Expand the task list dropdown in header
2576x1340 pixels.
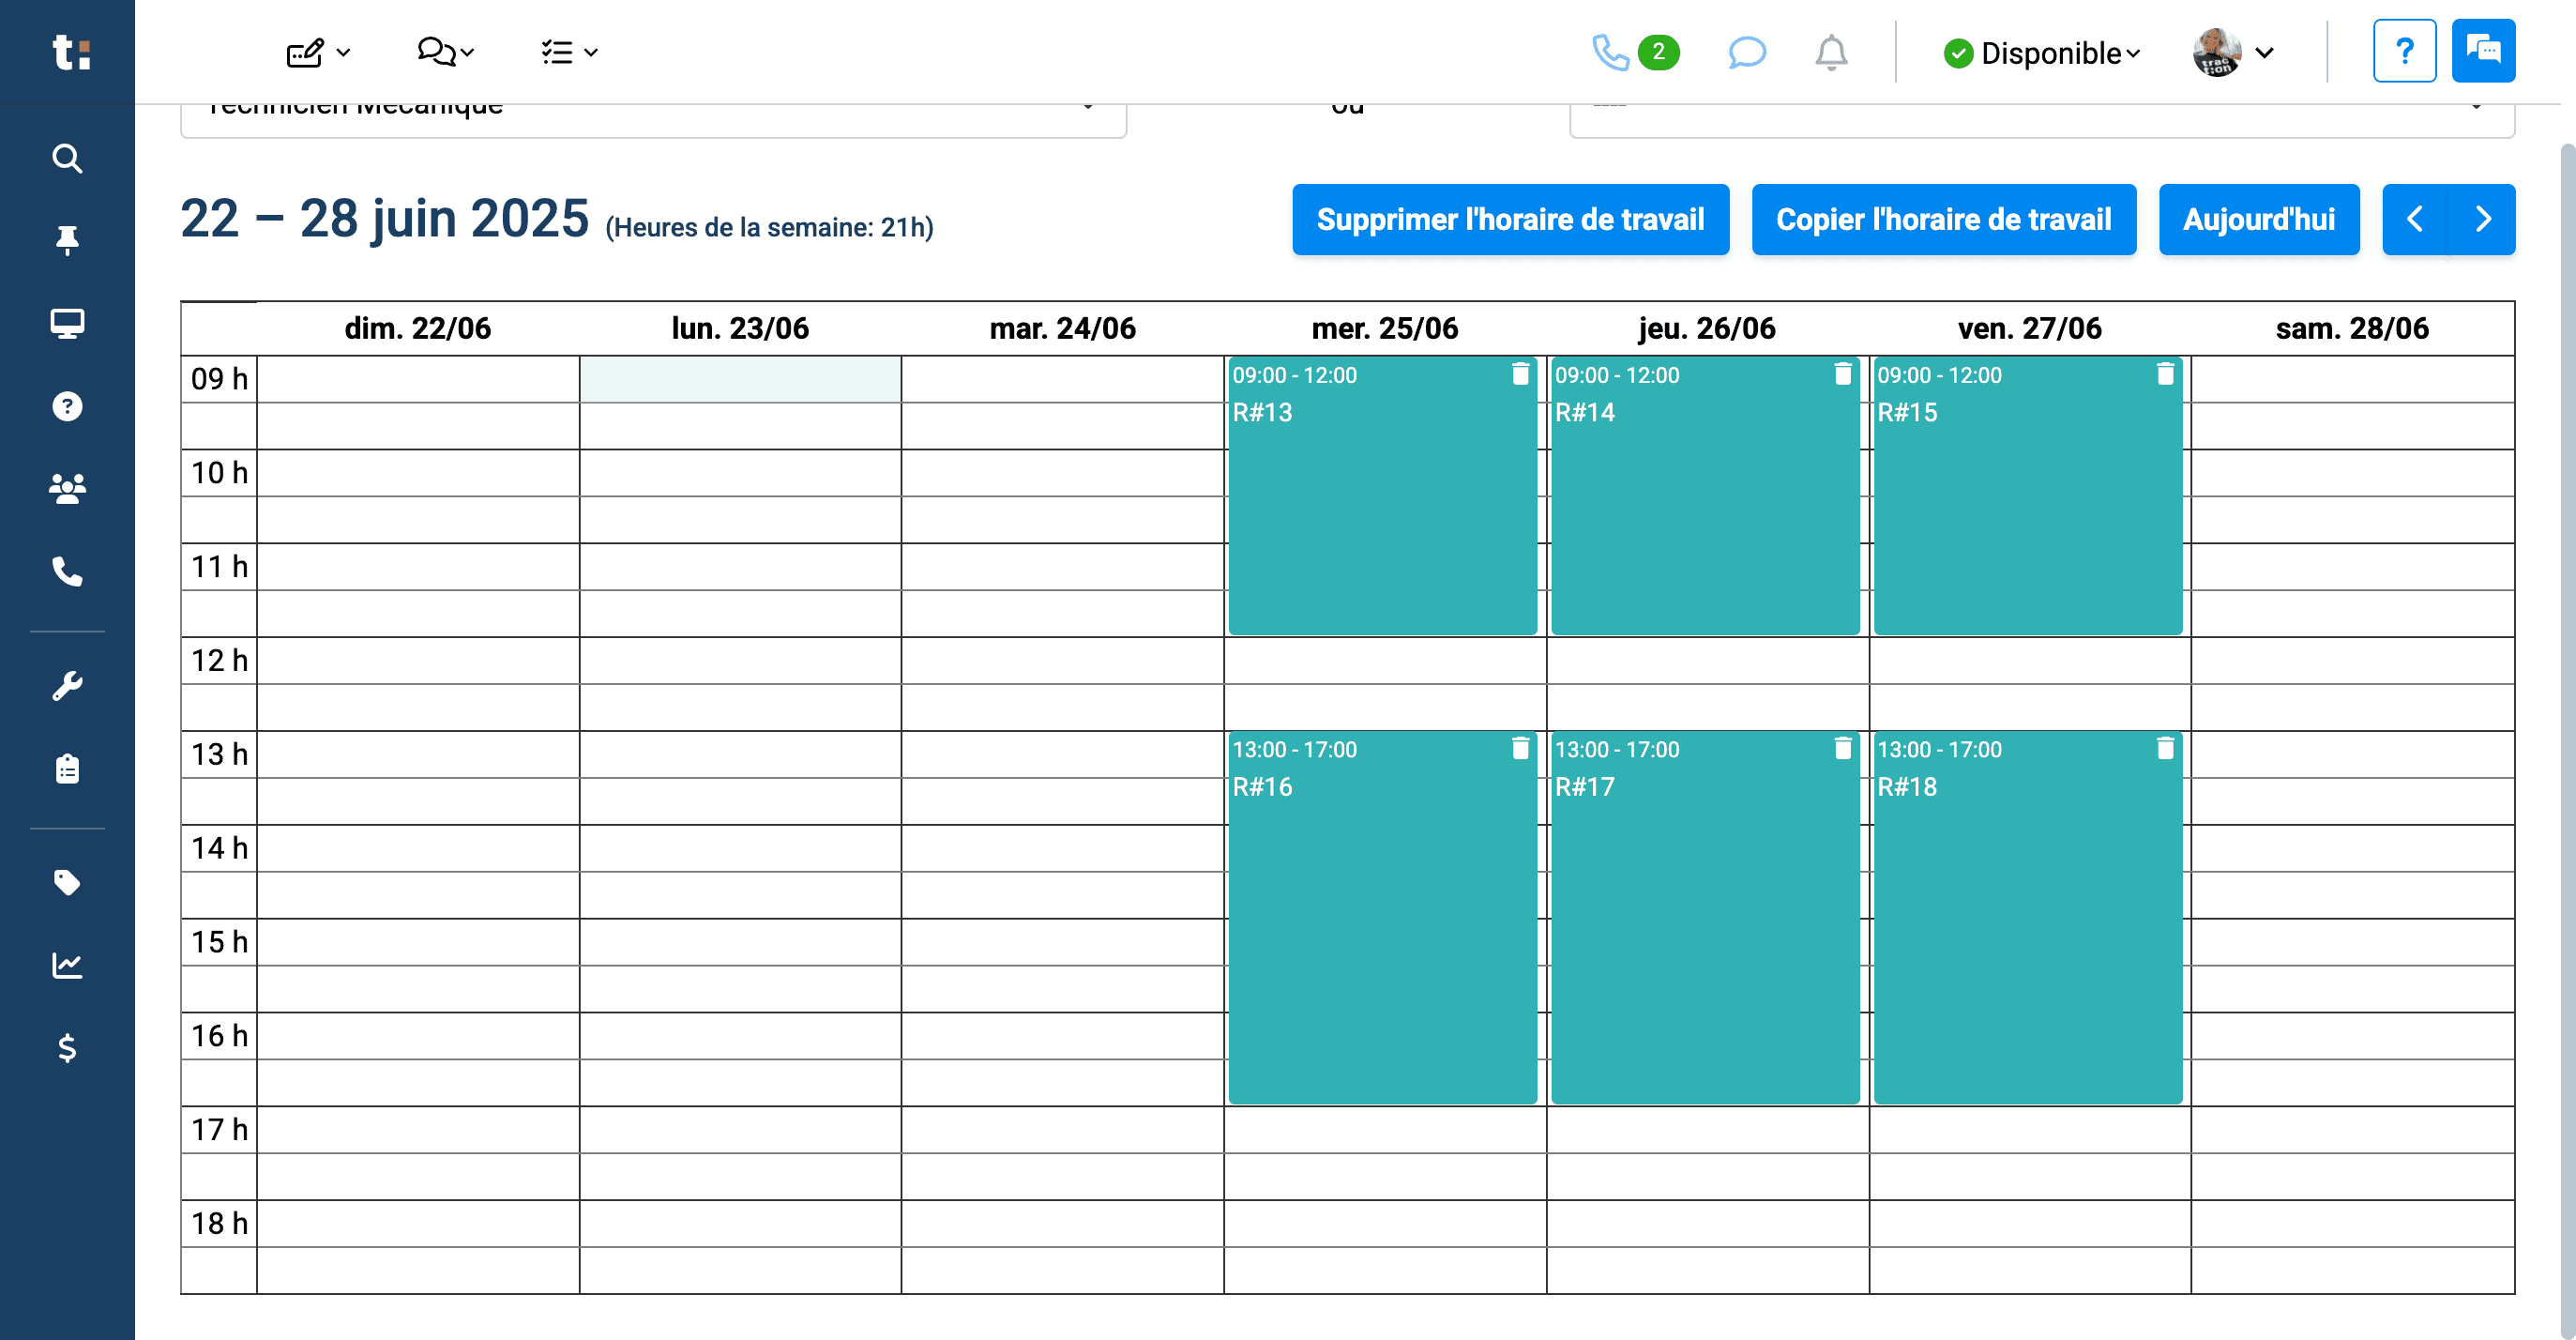click(x=569, y=52)
